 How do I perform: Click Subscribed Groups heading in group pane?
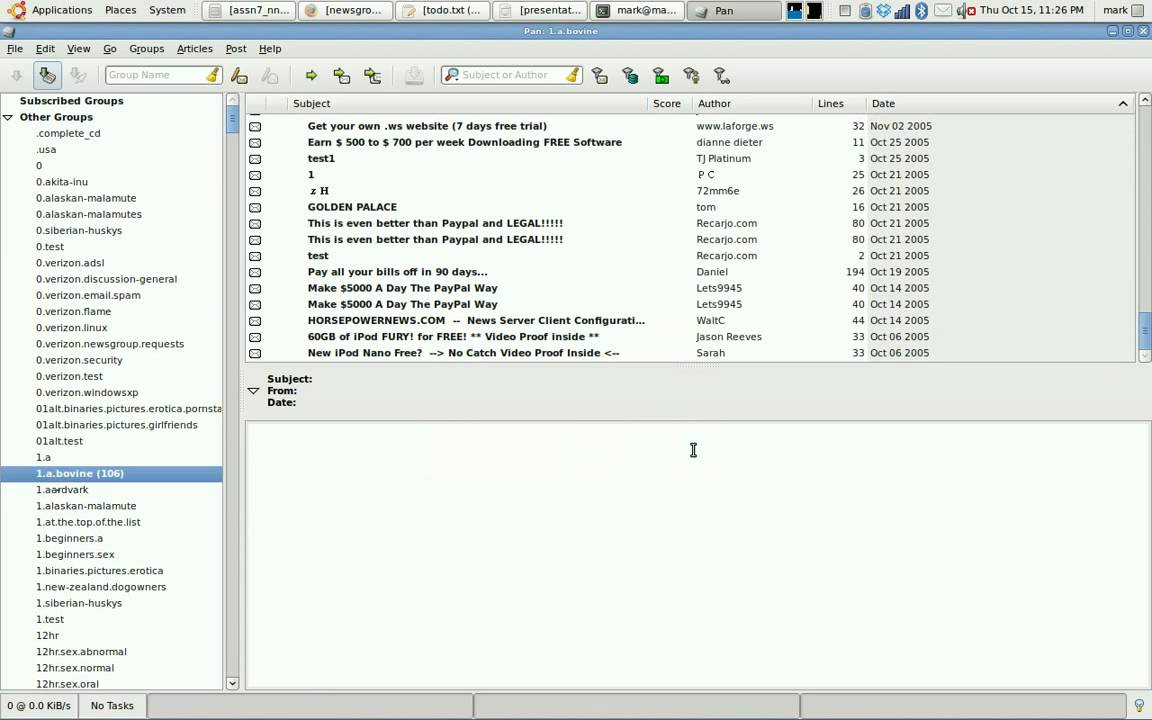71,101
